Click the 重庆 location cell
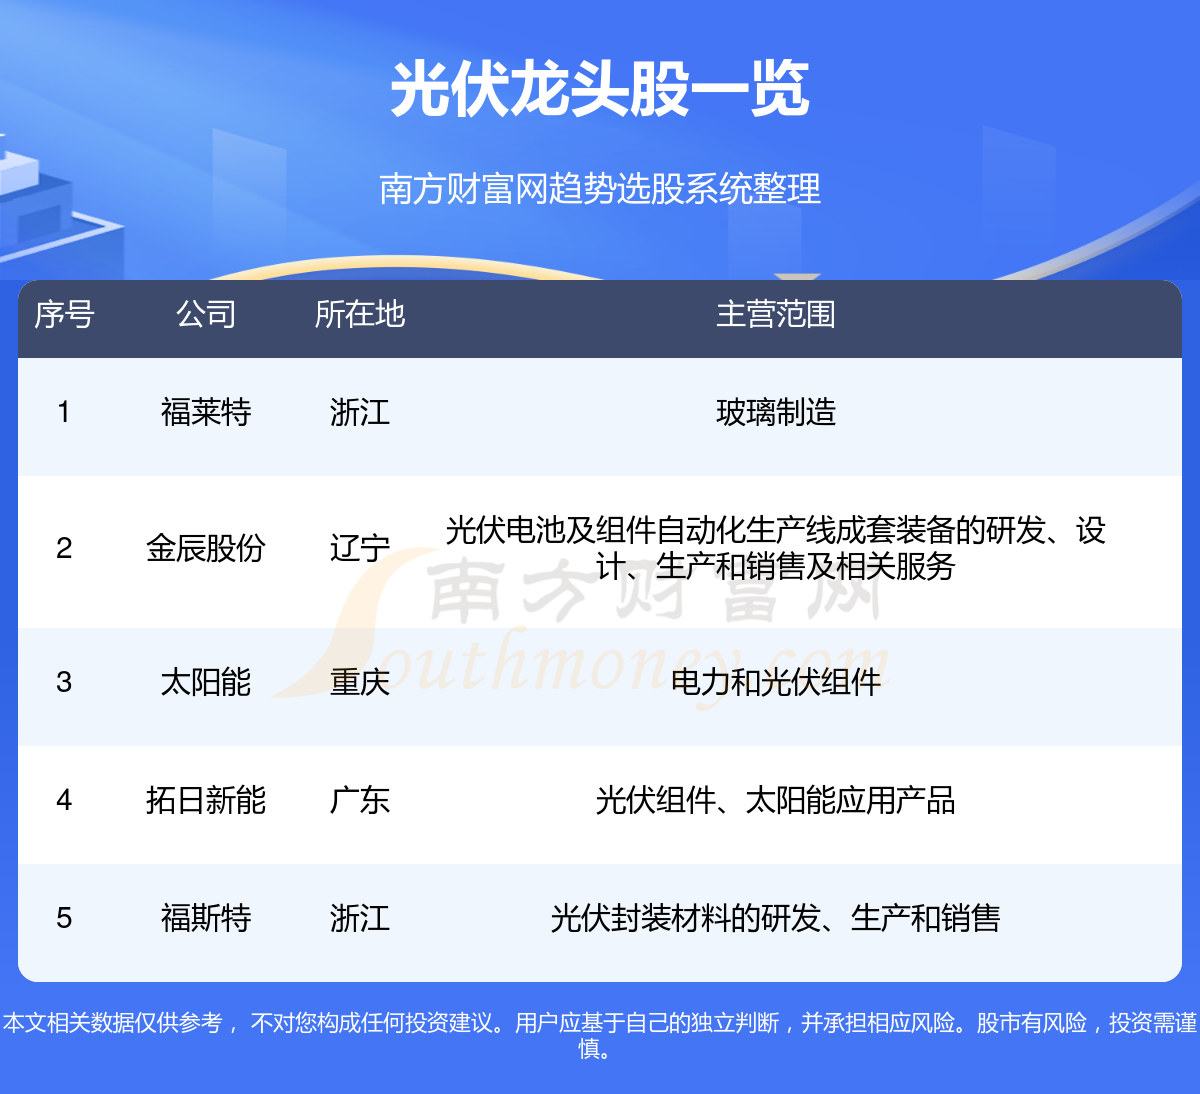Image resolution: width=1200 pixels, height=1094 pixels. coord(360,682)
